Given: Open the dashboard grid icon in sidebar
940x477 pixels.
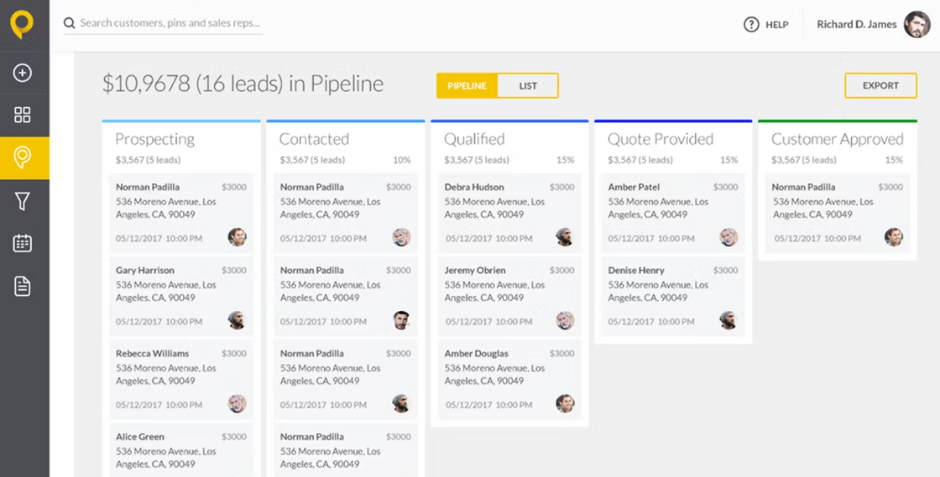Looking at the screenshot, I should tap(22, 115).
